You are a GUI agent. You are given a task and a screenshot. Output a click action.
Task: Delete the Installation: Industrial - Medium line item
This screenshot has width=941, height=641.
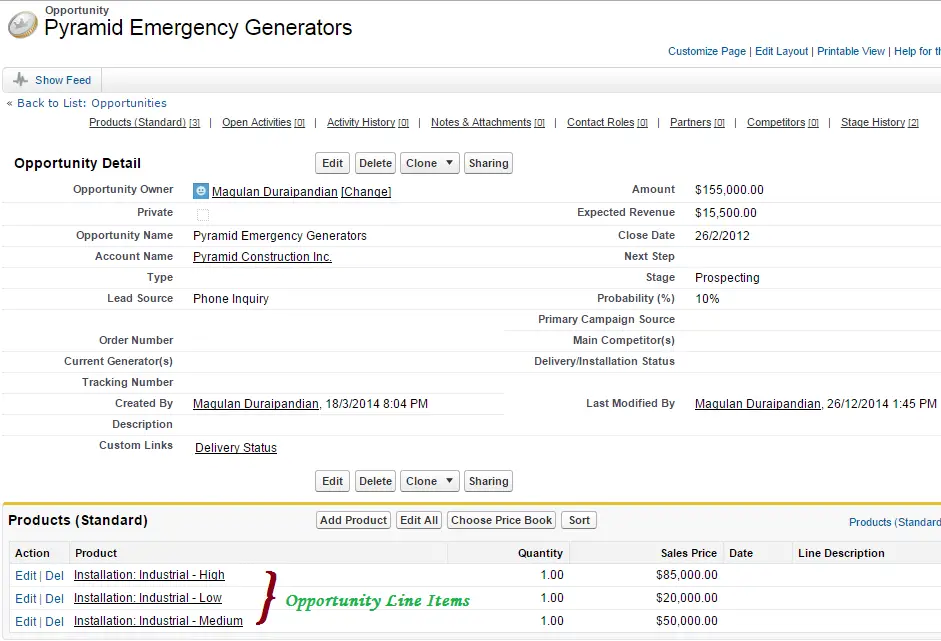tap(55, 622)
